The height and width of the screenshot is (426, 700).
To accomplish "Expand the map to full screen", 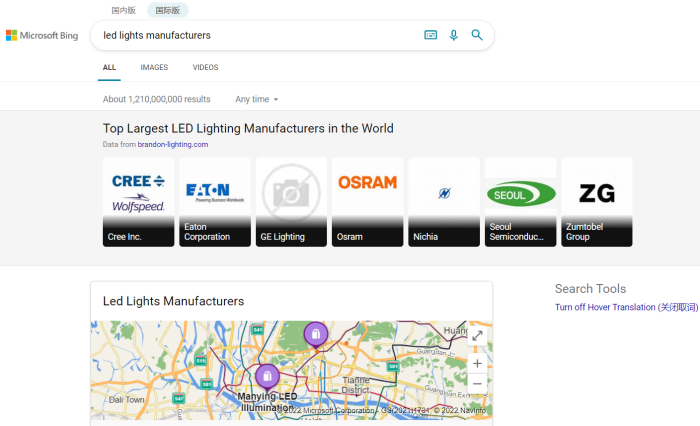I will tap(477, 336).
